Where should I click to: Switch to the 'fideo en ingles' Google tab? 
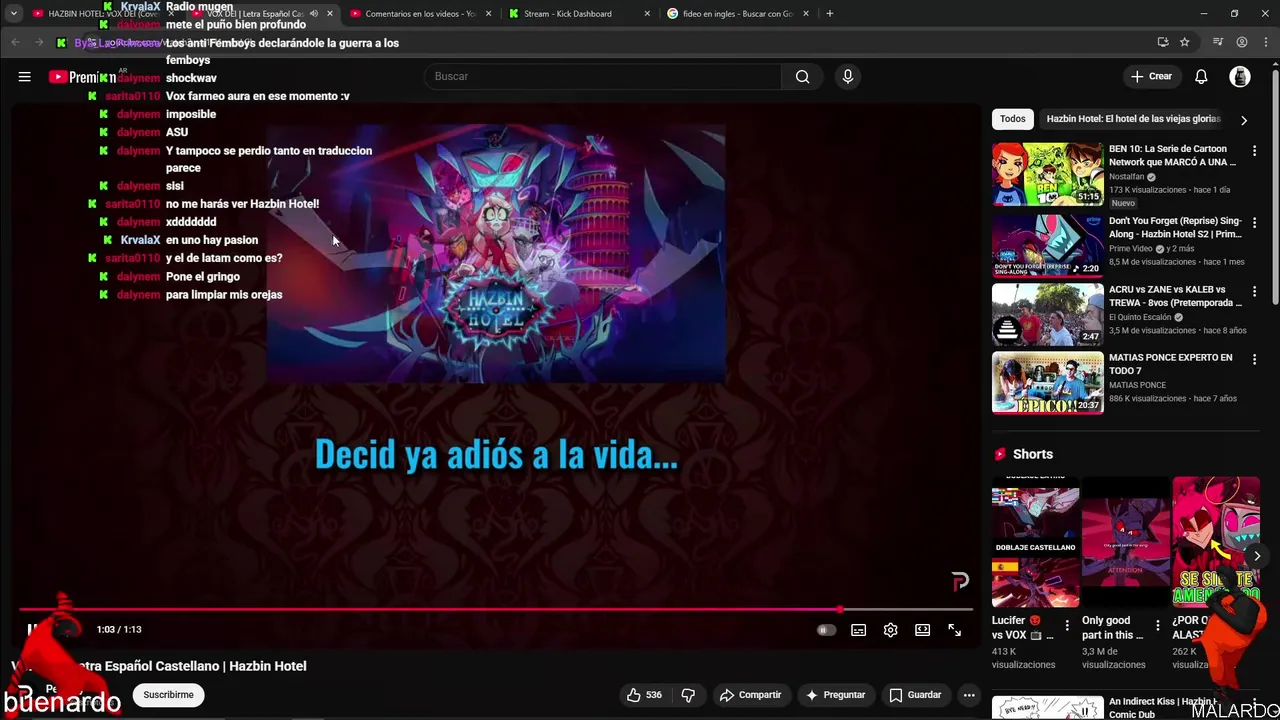pyautogui.click(x=738, y=14)
